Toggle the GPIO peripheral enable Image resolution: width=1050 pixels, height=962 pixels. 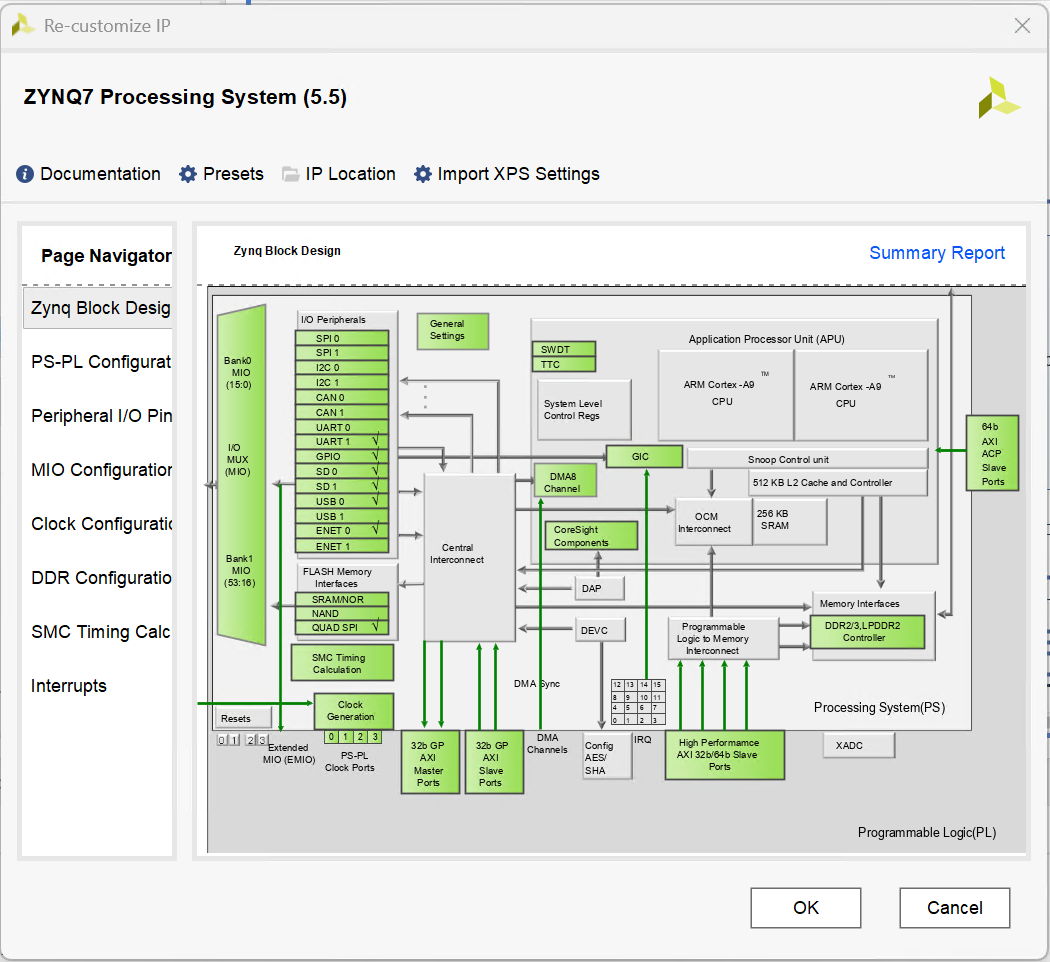341,456
